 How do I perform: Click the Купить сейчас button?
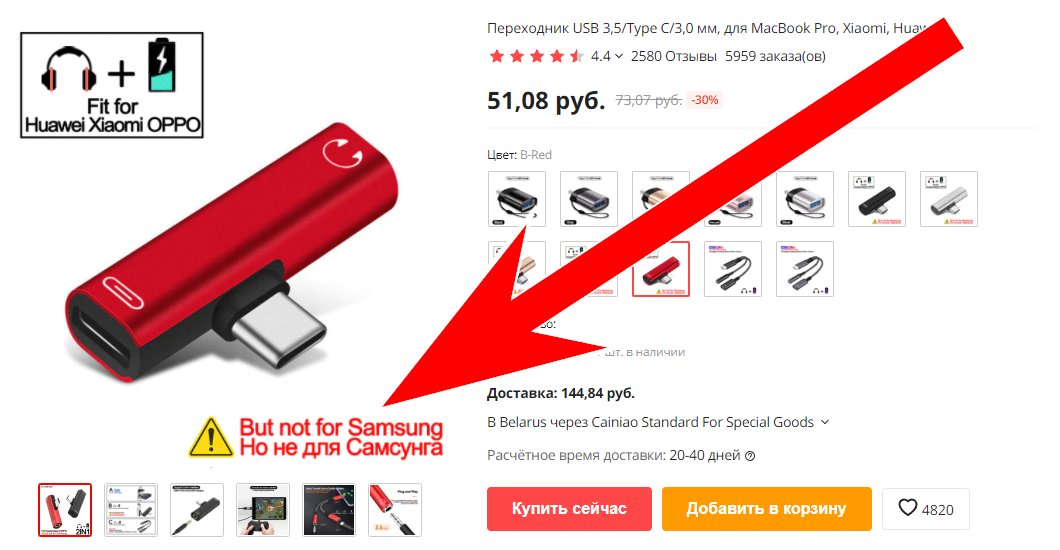569,509
